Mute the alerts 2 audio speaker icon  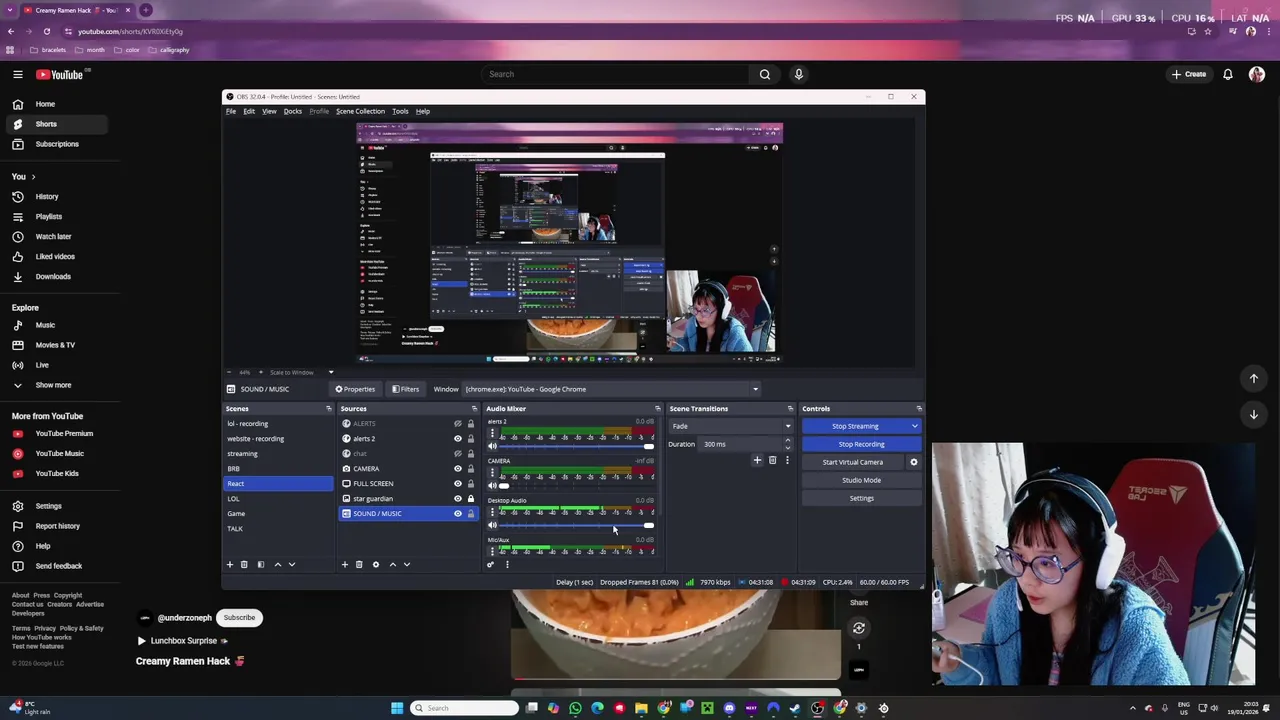(x=492, y=446)
